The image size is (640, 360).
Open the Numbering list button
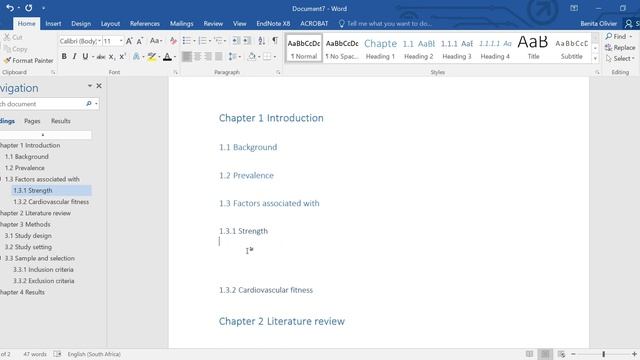click(x=202, y=40)
